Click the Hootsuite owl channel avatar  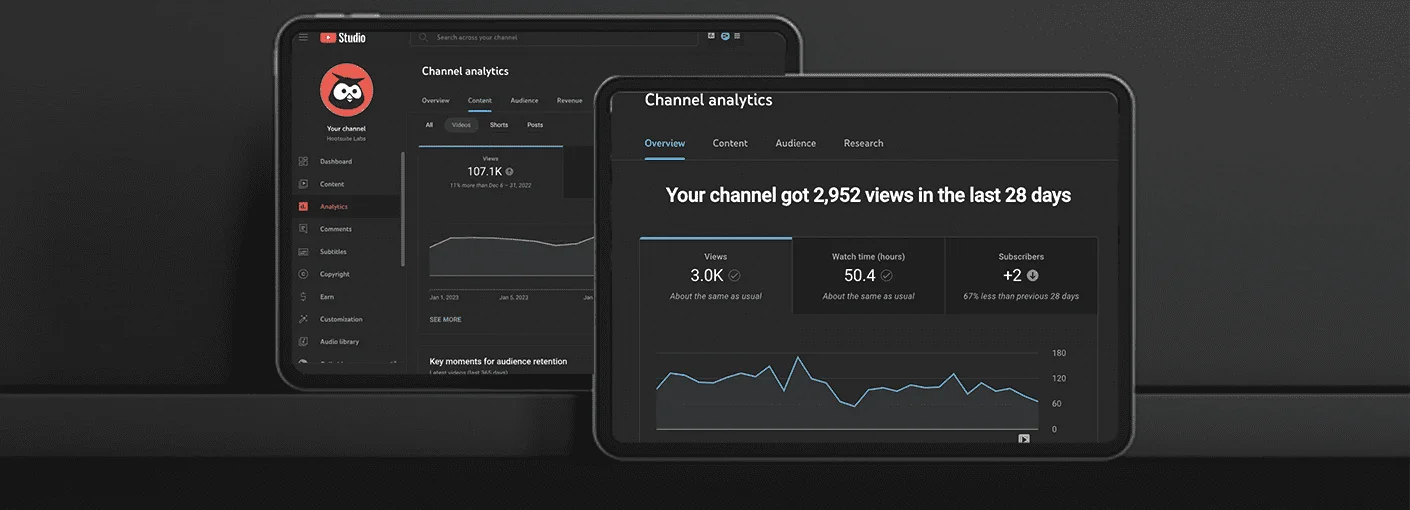tap(346, 91)
